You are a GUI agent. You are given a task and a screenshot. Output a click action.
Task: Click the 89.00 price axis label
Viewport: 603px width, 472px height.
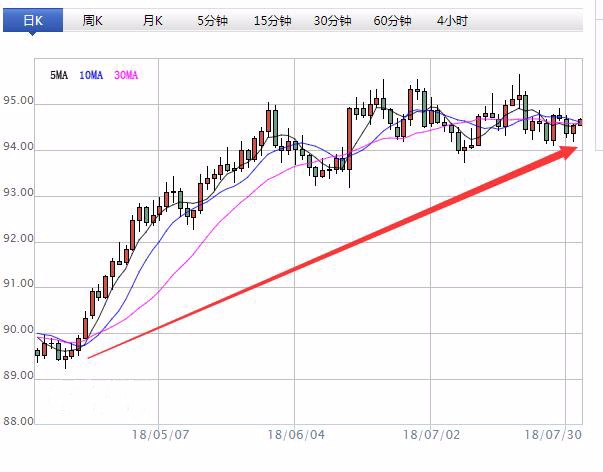point(18,375)
